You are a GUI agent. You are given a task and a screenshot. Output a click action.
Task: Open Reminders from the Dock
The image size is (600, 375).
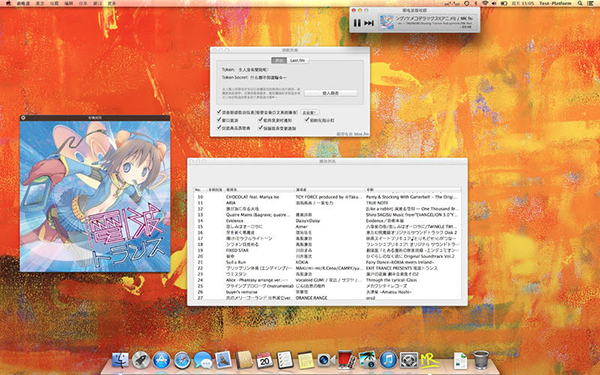pos(285,360)
